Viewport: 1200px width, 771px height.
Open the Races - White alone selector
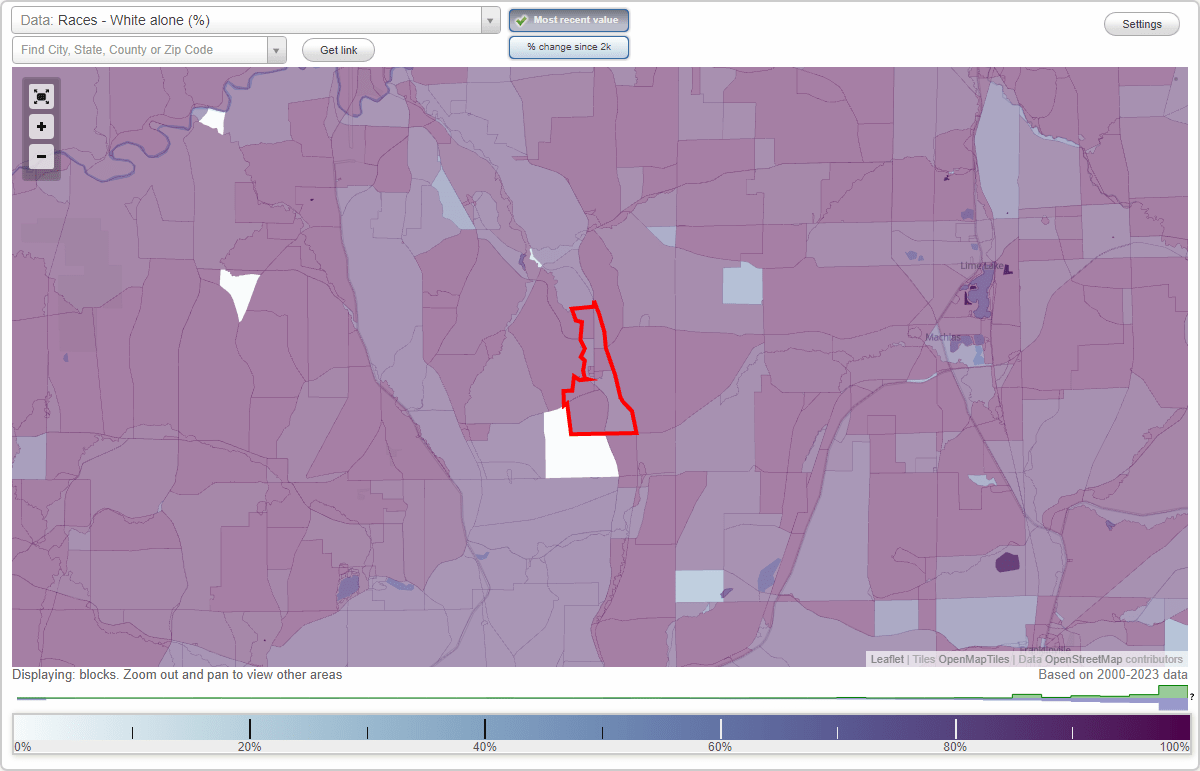[x=250, y=20]
